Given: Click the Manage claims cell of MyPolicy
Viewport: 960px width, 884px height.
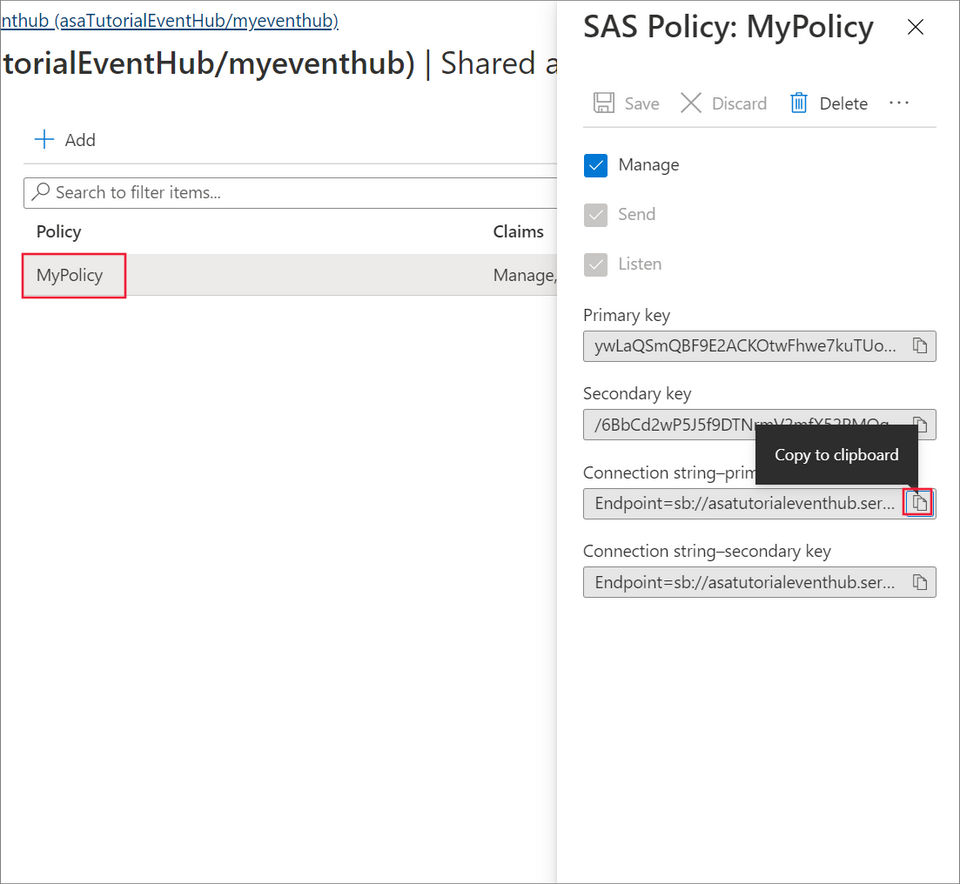Looking at the screenshot, I should pyautogui.click(x=525, y=275).
